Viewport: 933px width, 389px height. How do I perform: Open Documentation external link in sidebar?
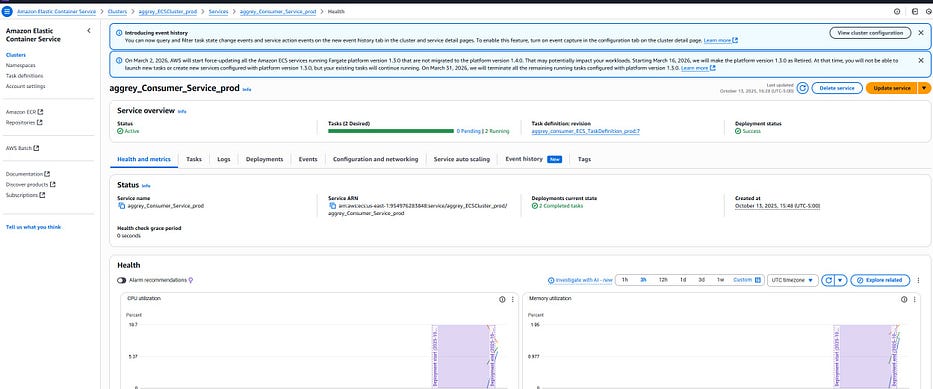pos(28,174)
